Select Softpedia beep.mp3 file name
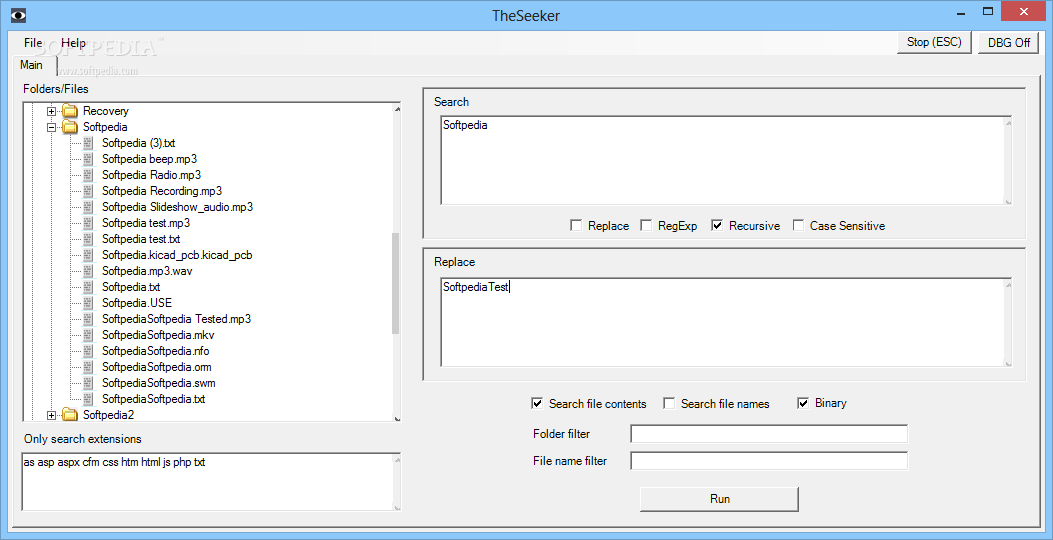This screenshot has height=540, width=1053. (149, 159)
